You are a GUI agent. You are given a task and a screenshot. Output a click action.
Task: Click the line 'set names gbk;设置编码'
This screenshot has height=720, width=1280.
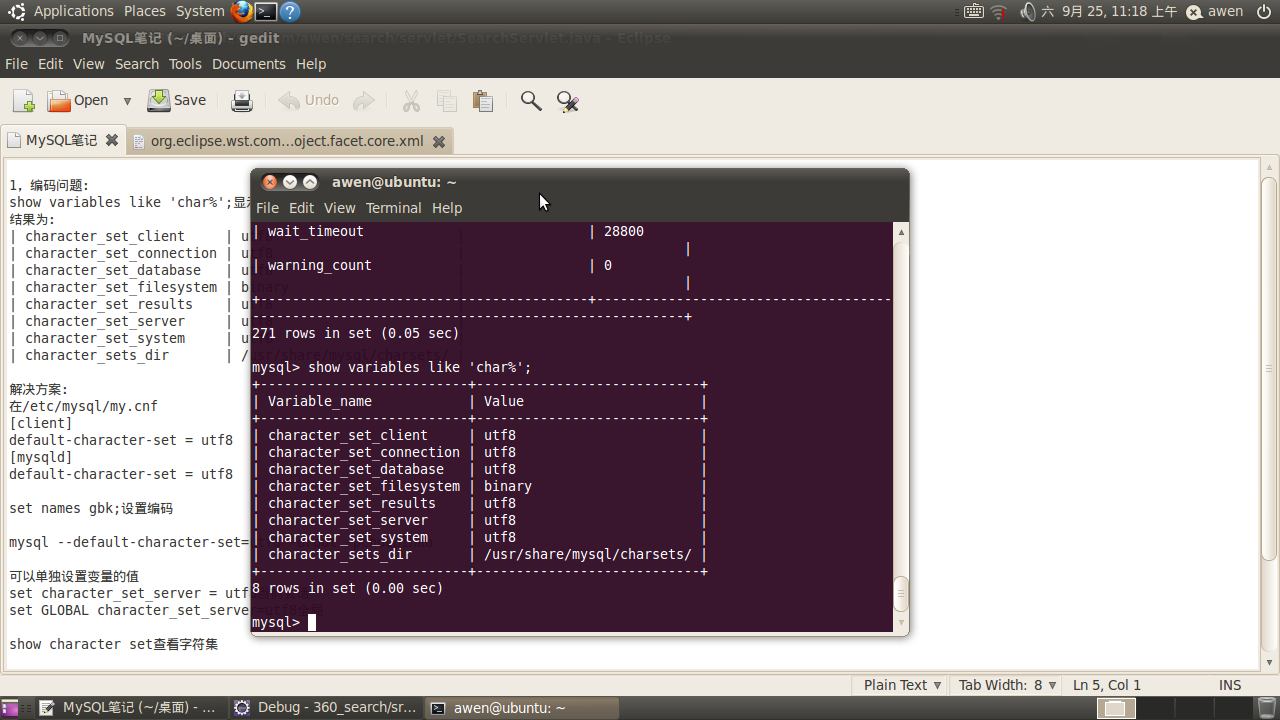(91, 508)
